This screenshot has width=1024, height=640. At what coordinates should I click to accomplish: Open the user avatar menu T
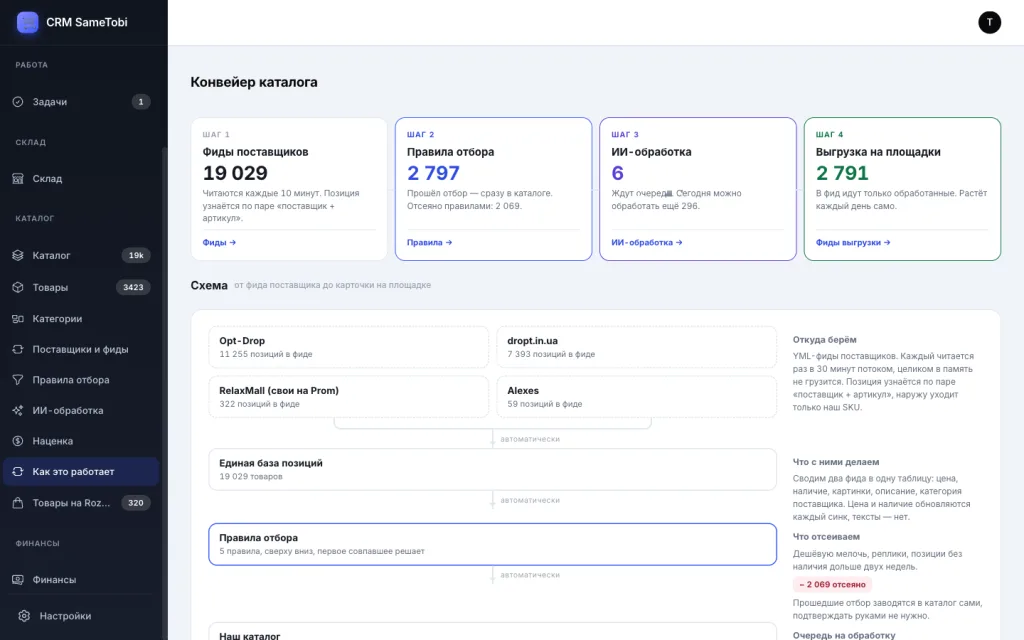click(x=989, y=22)
